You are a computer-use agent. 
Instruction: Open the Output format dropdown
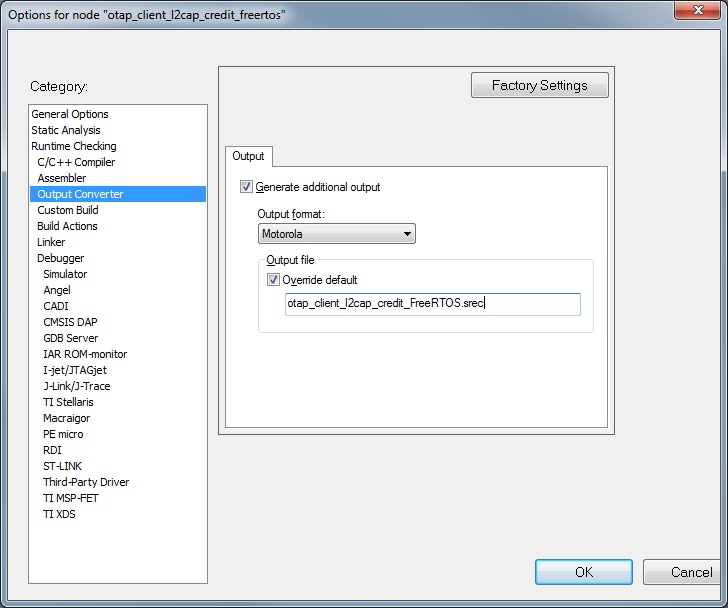tap(336, 234)
